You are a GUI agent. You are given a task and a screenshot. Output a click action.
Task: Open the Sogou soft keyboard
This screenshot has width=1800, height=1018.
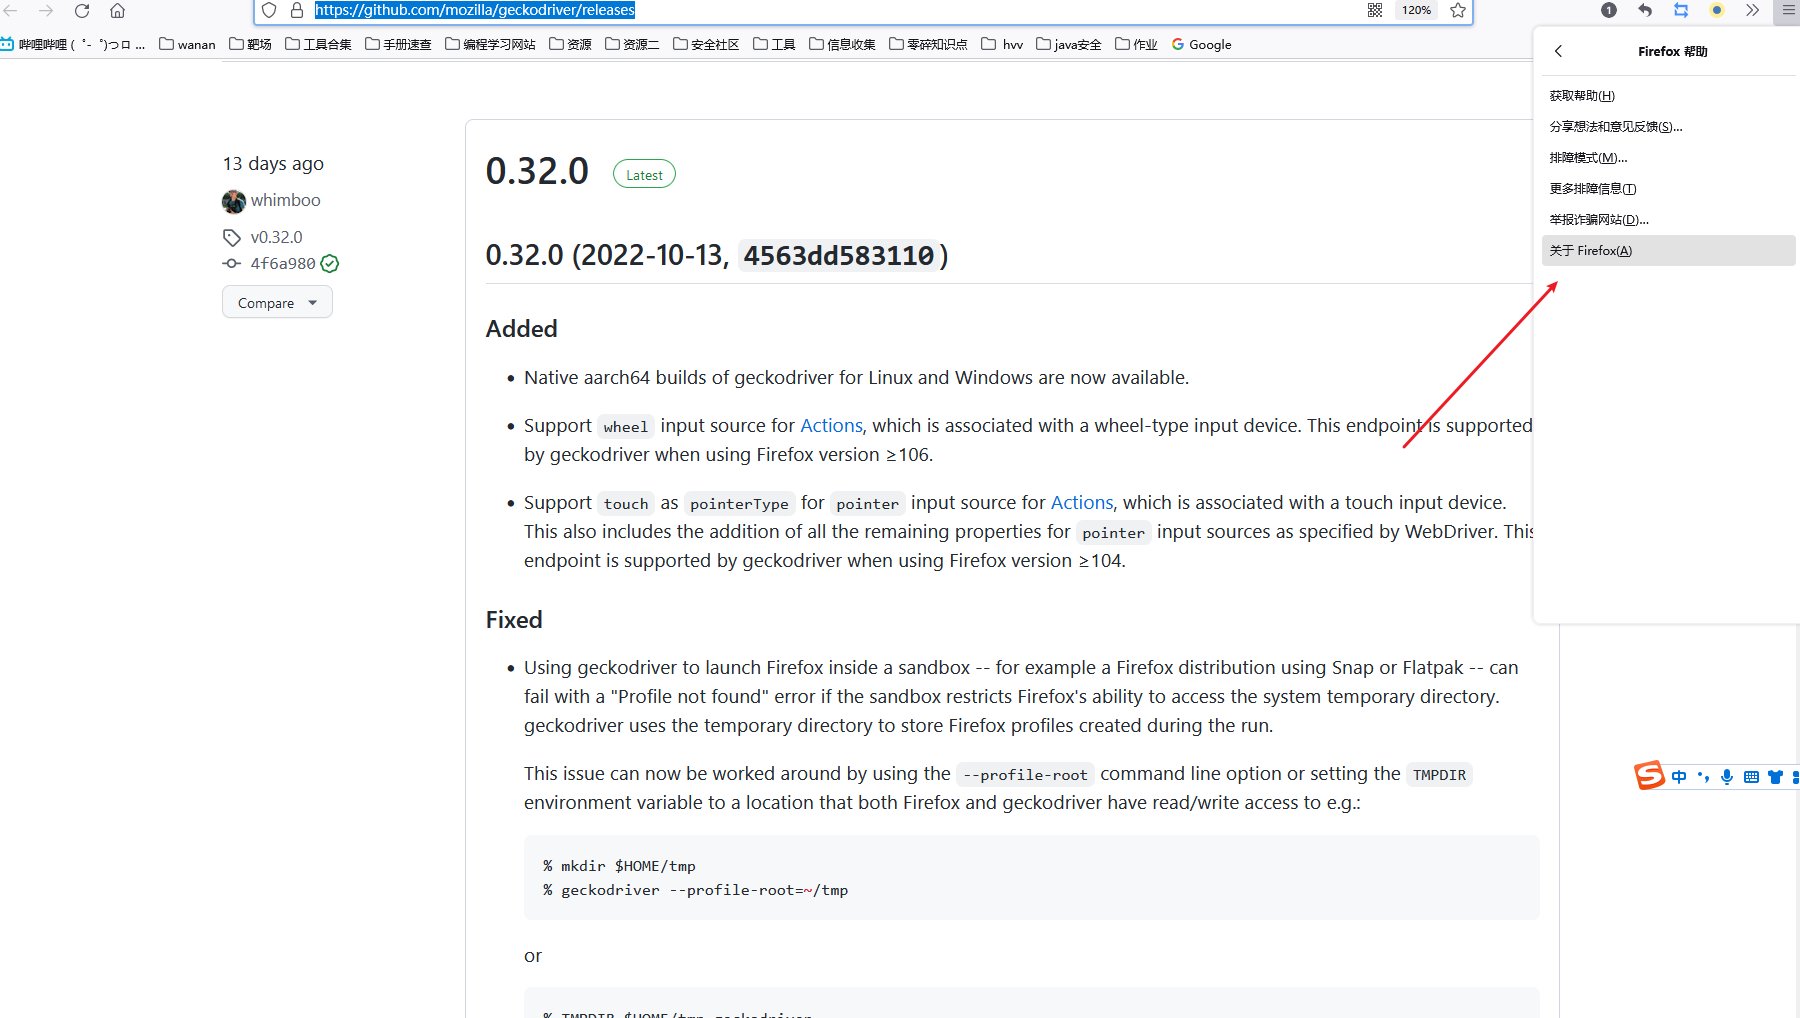(1751, 777)
